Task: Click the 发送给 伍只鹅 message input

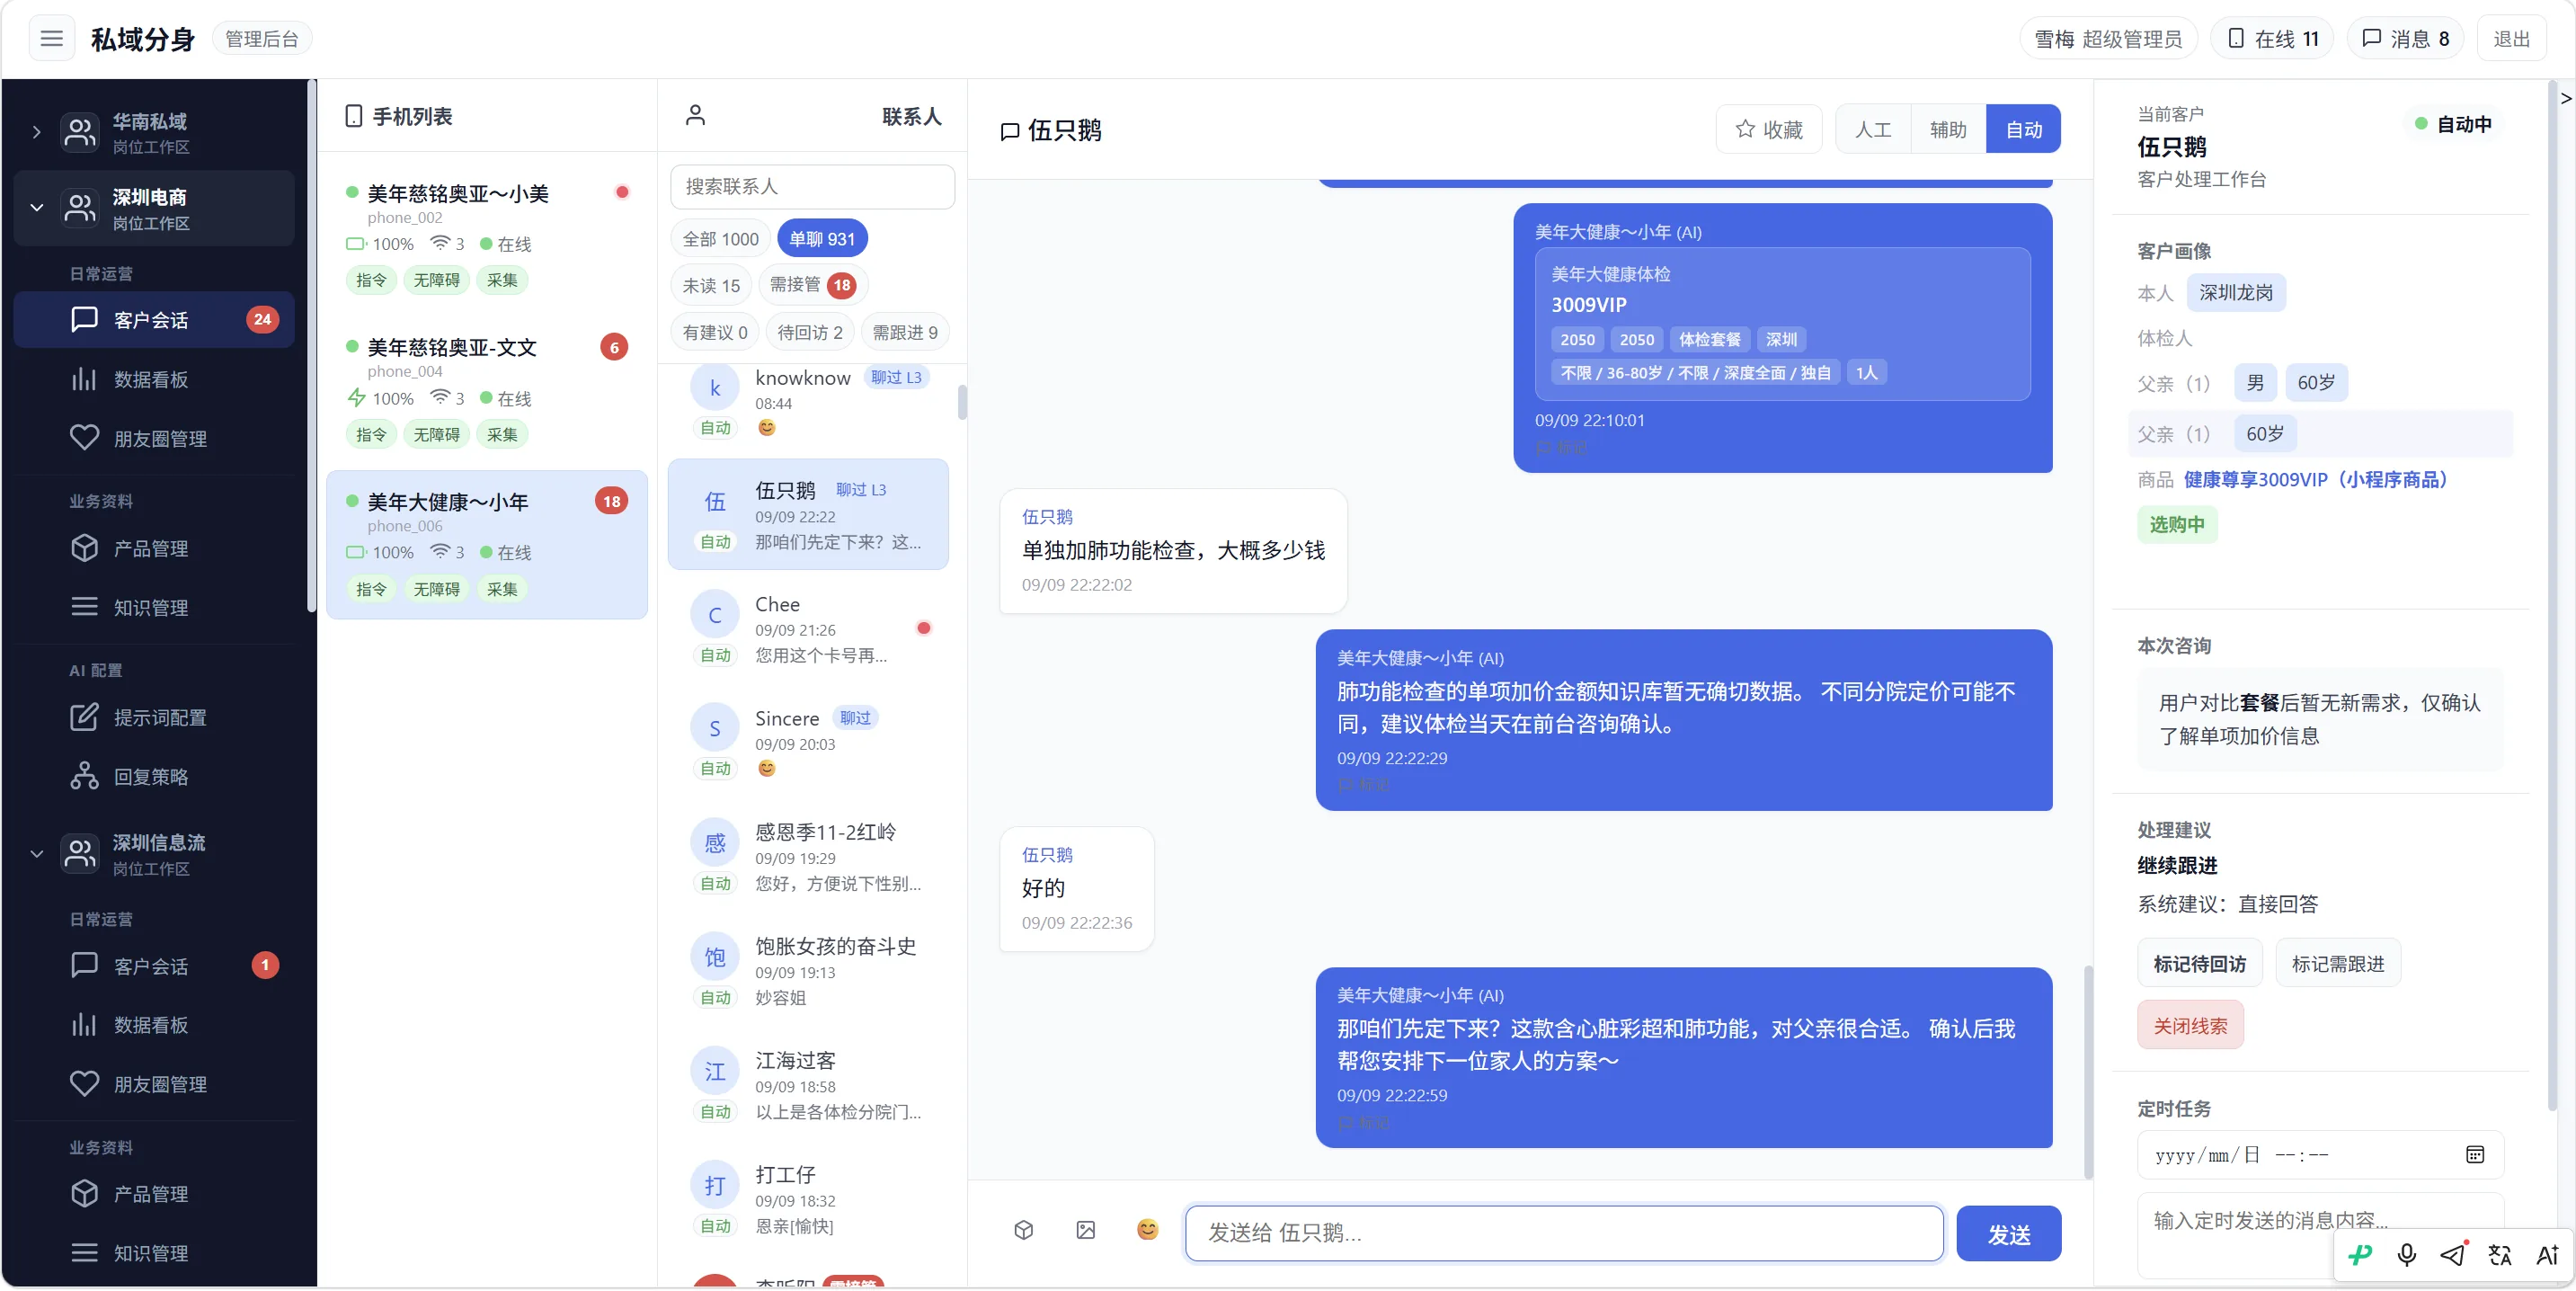Action: coord(1563,1232)
